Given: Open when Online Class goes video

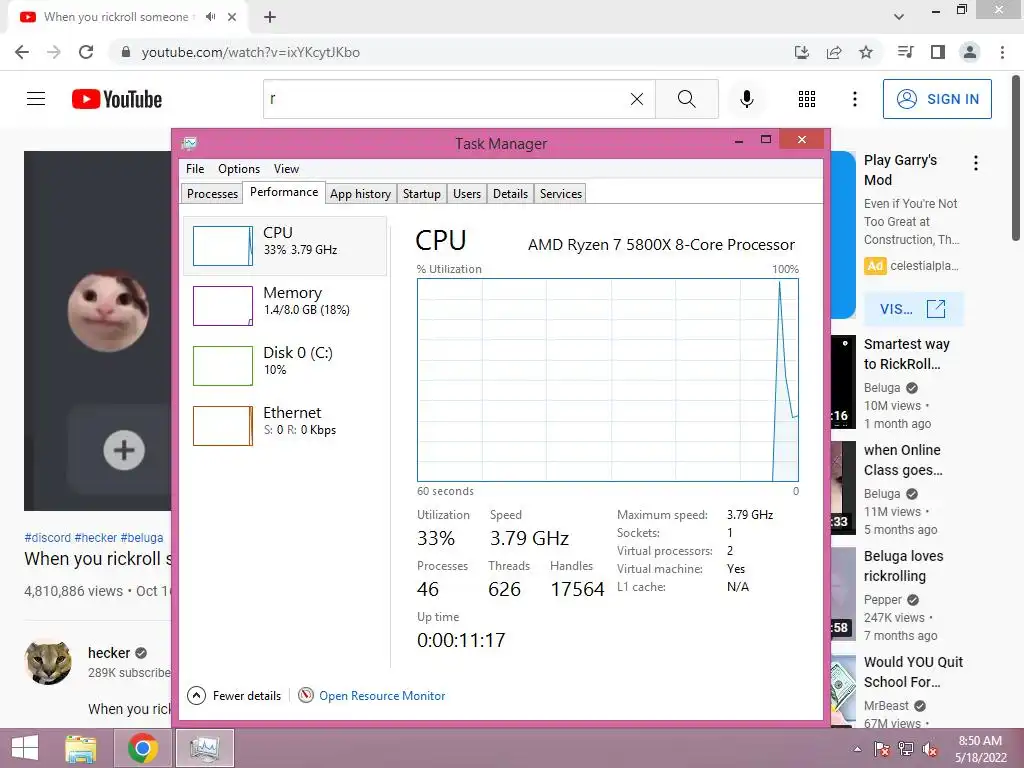Looking at the screenshot, I should tap(903, 460).
